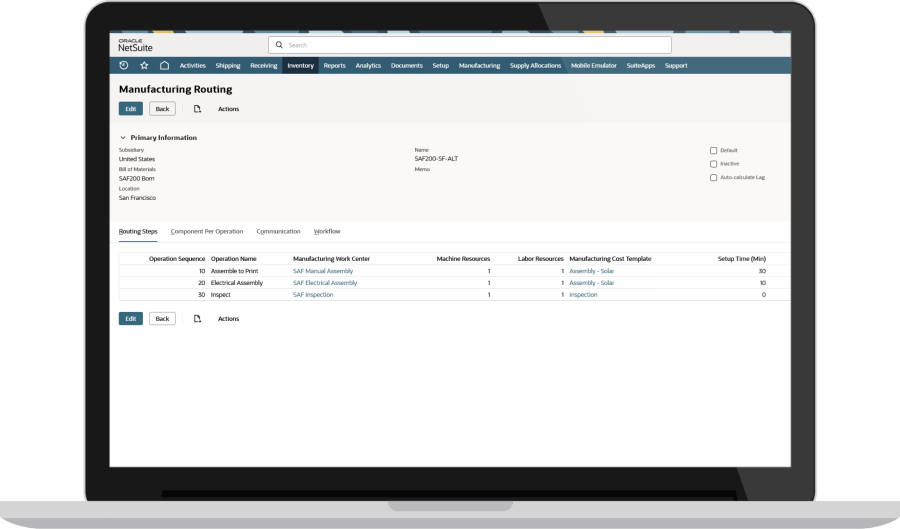Collapse the Primary Information section
Screen dimensions: 900x529
click(x=123, y=138)
